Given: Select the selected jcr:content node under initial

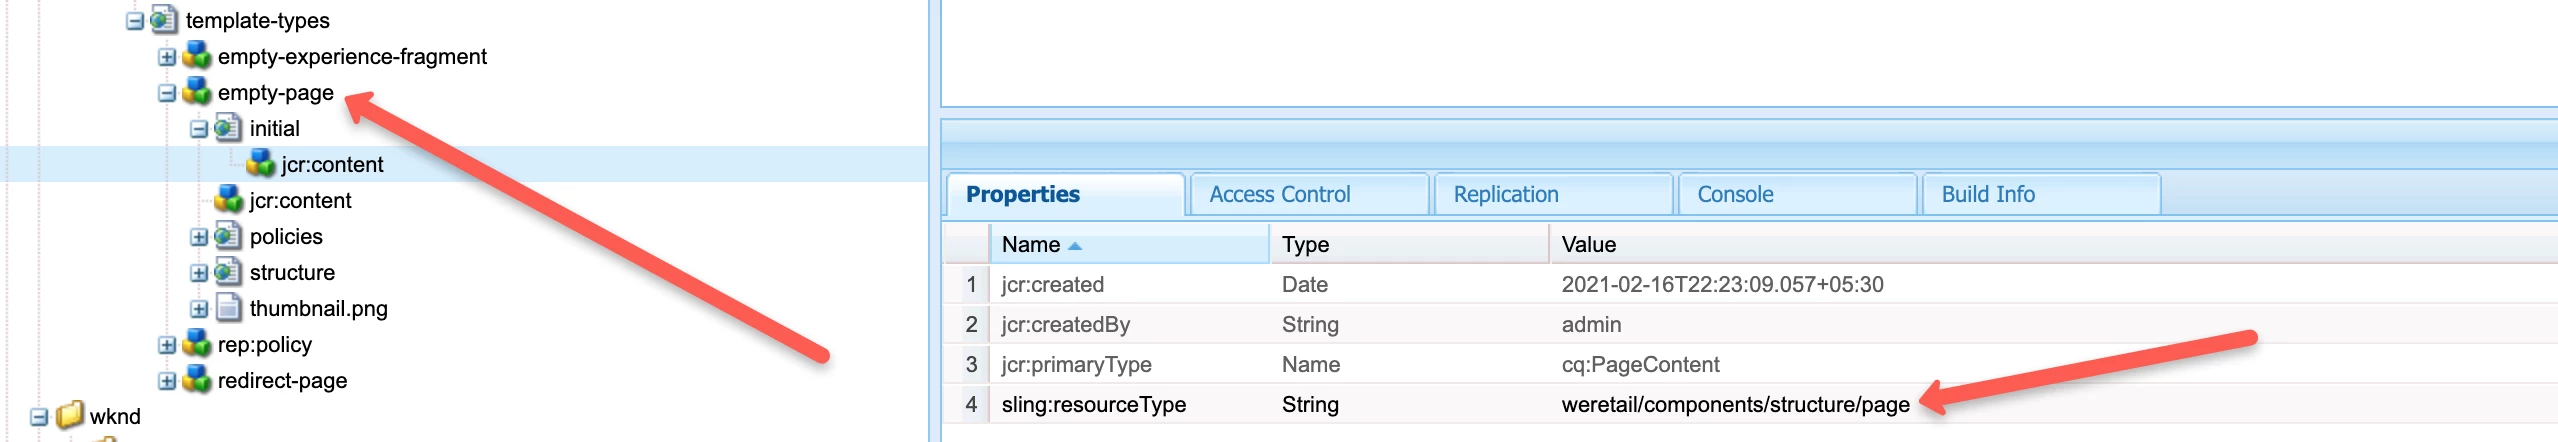Looking at the screenshot, I should coord(332,164).
